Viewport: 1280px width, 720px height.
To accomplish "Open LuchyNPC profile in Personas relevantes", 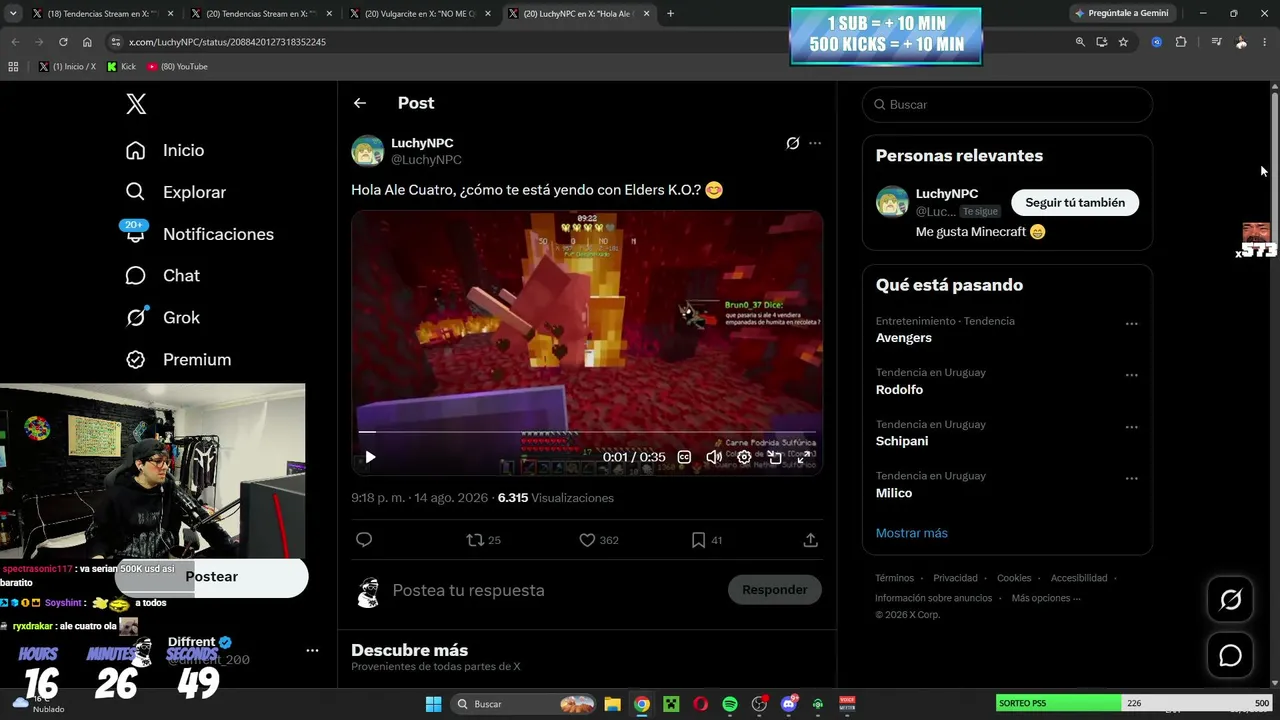I will [x=947, y=194].
